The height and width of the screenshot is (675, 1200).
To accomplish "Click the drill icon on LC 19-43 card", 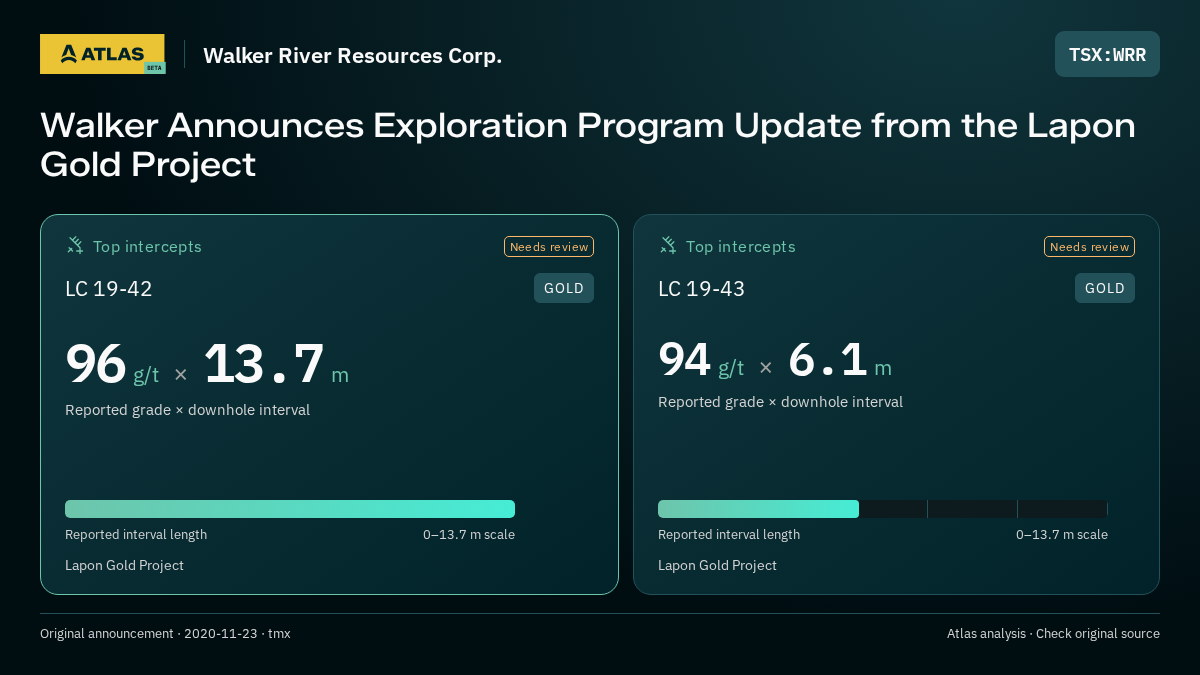I will 668,245.
